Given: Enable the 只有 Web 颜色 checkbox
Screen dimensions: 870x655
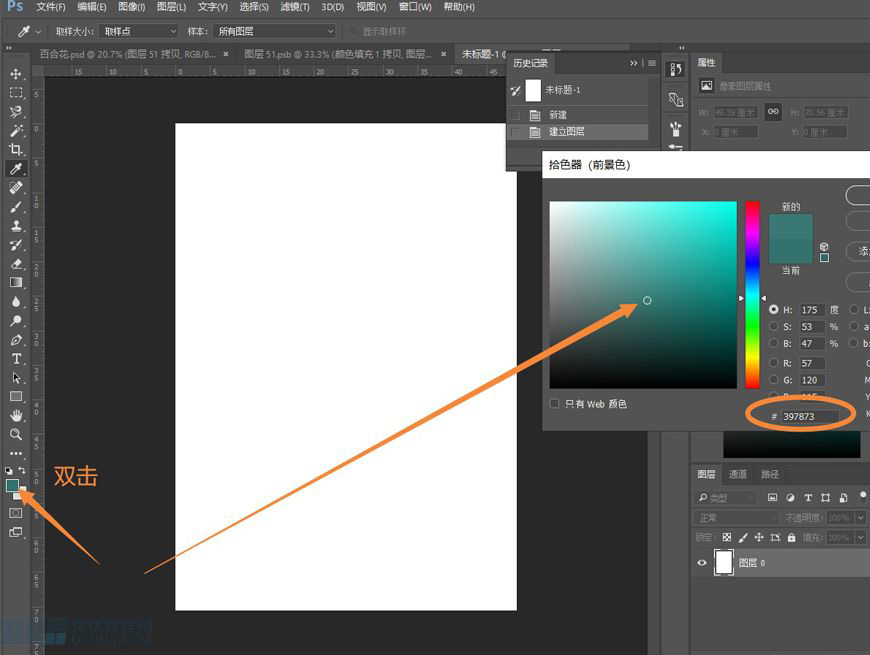Looking at the screenshot, I should point(554,404).
